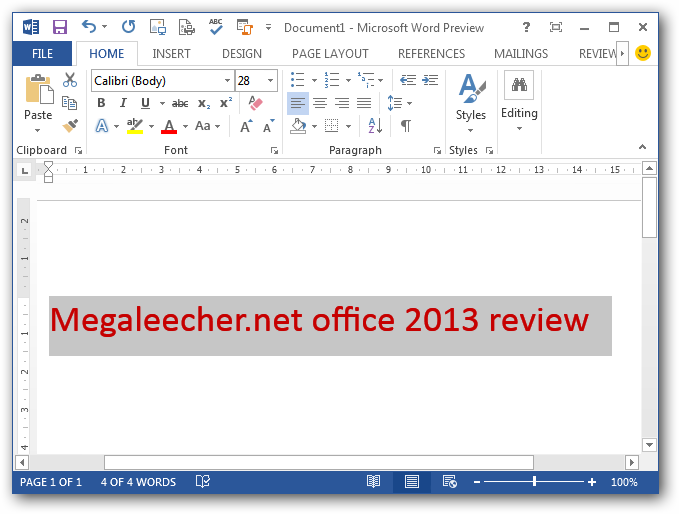The width and height of the screenshot is (679, 514).
Task: Click the Word application logo icon
Action: tap(30, 27)
